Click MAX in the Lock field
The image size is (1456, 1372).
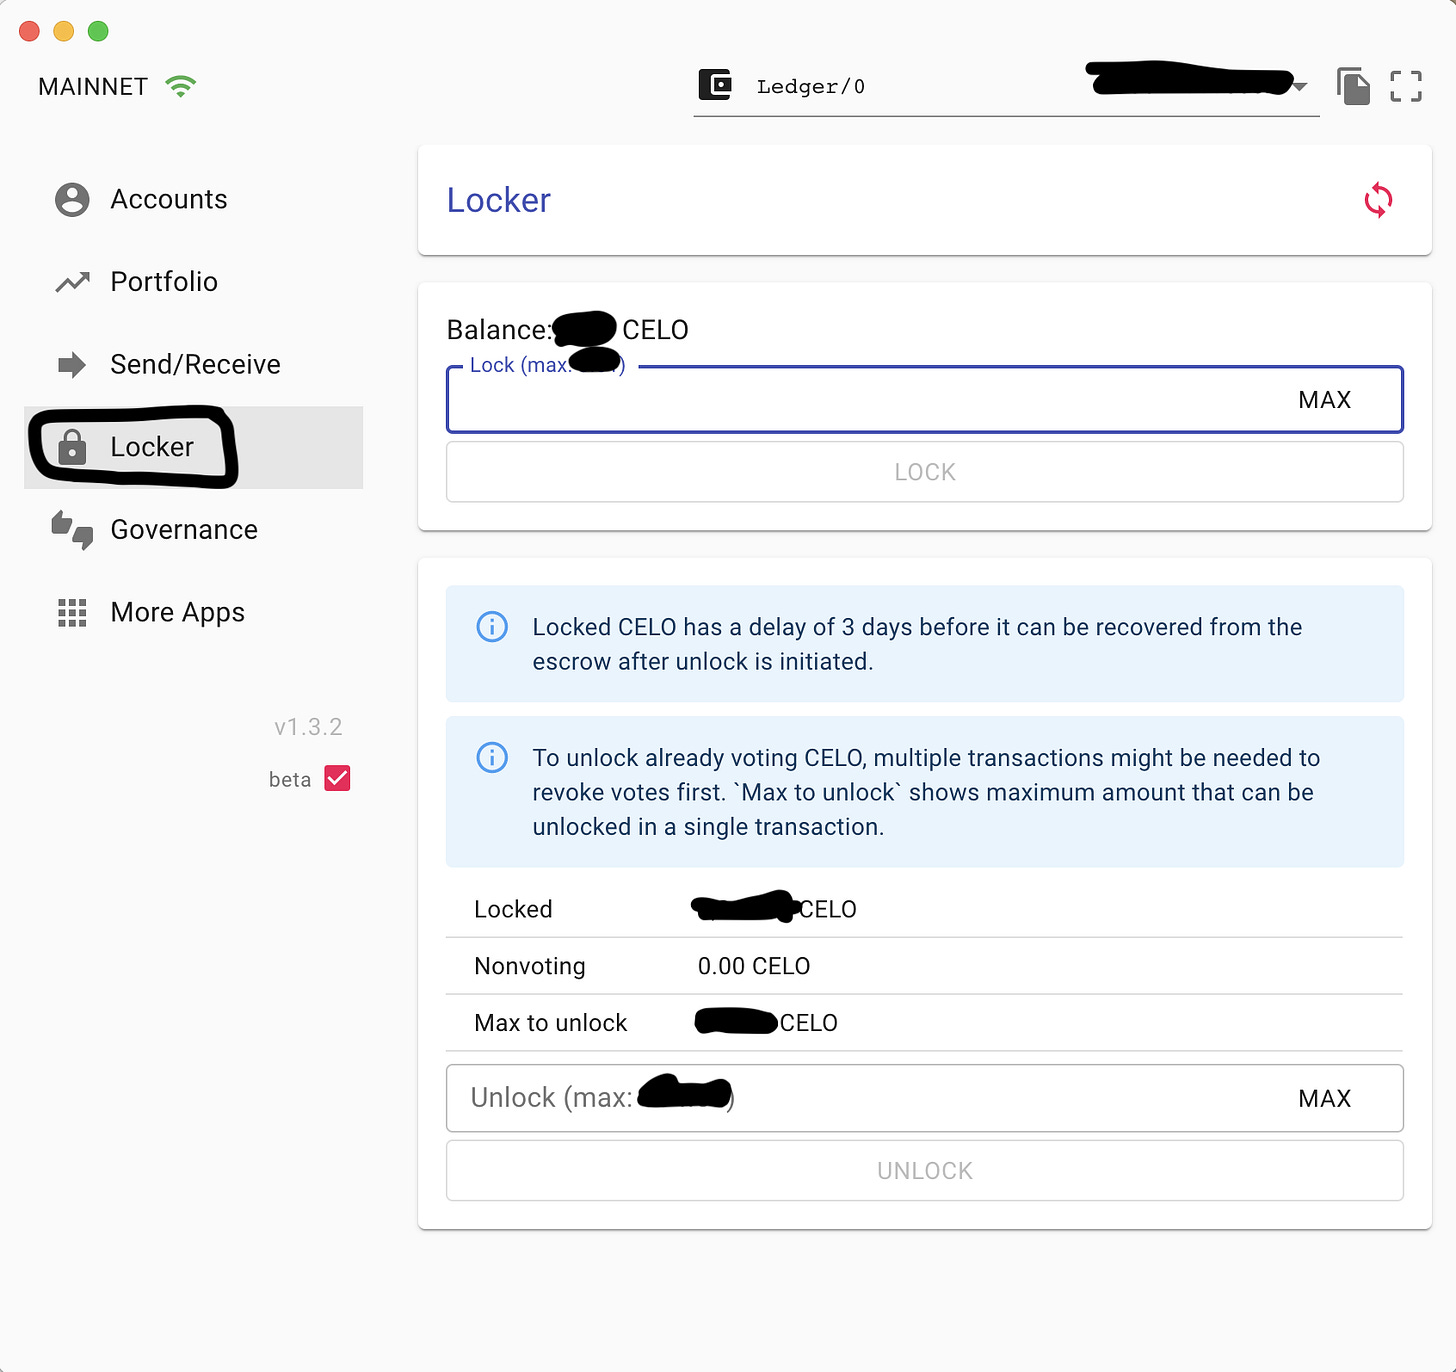(x=1324, y=400)
